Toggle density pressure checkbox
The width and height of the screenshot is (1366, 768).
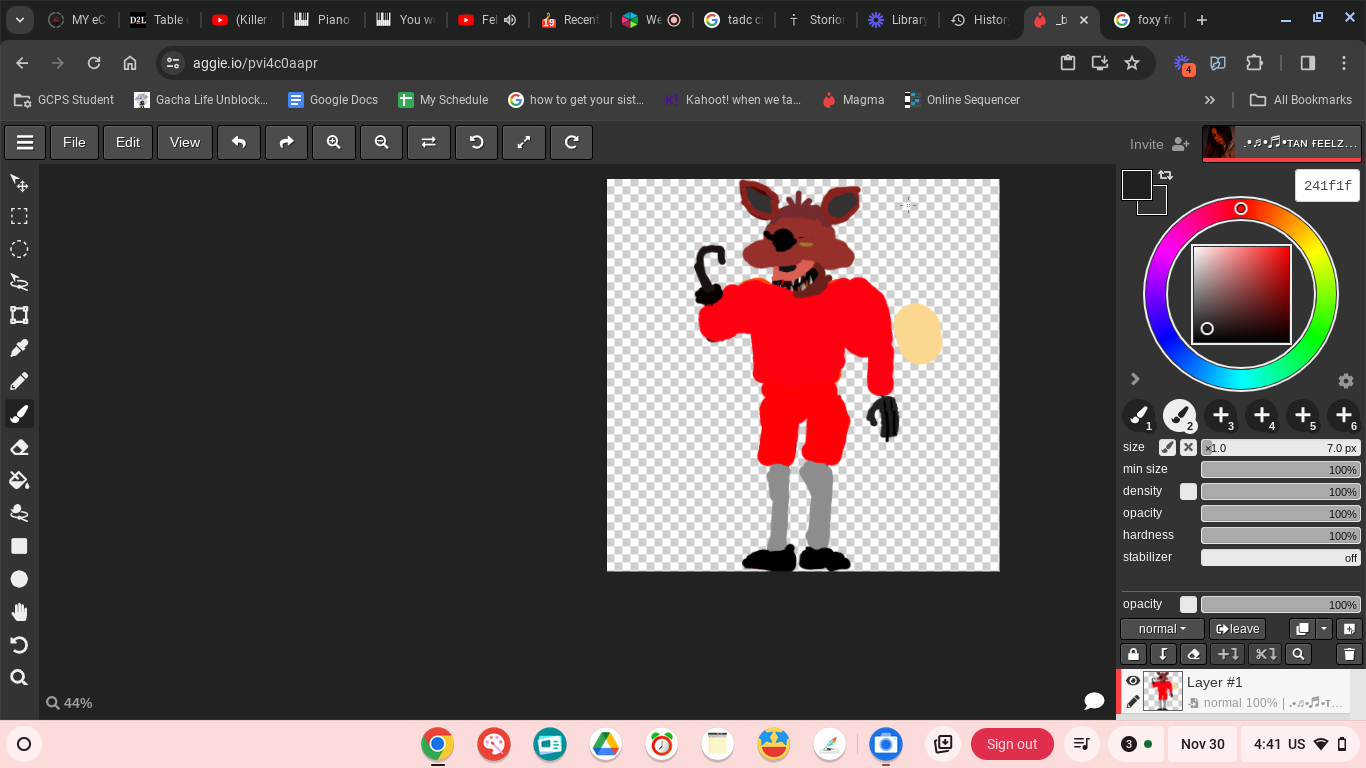pyautogui.click(x=1188, y=491)
